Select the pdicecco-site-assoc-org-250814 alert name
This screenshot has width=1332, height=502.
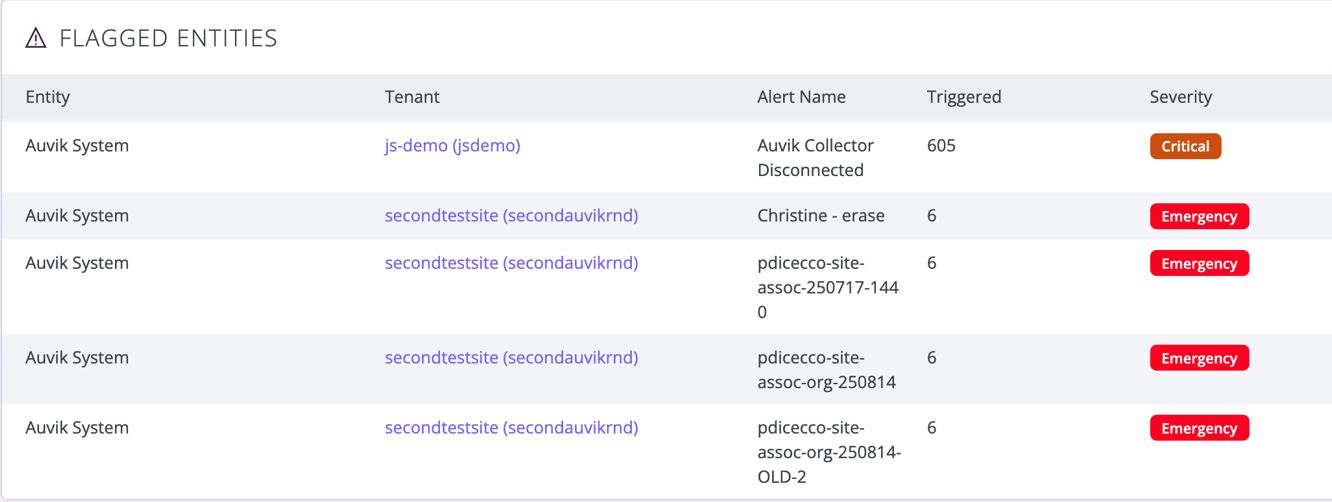tap(826, 370)
